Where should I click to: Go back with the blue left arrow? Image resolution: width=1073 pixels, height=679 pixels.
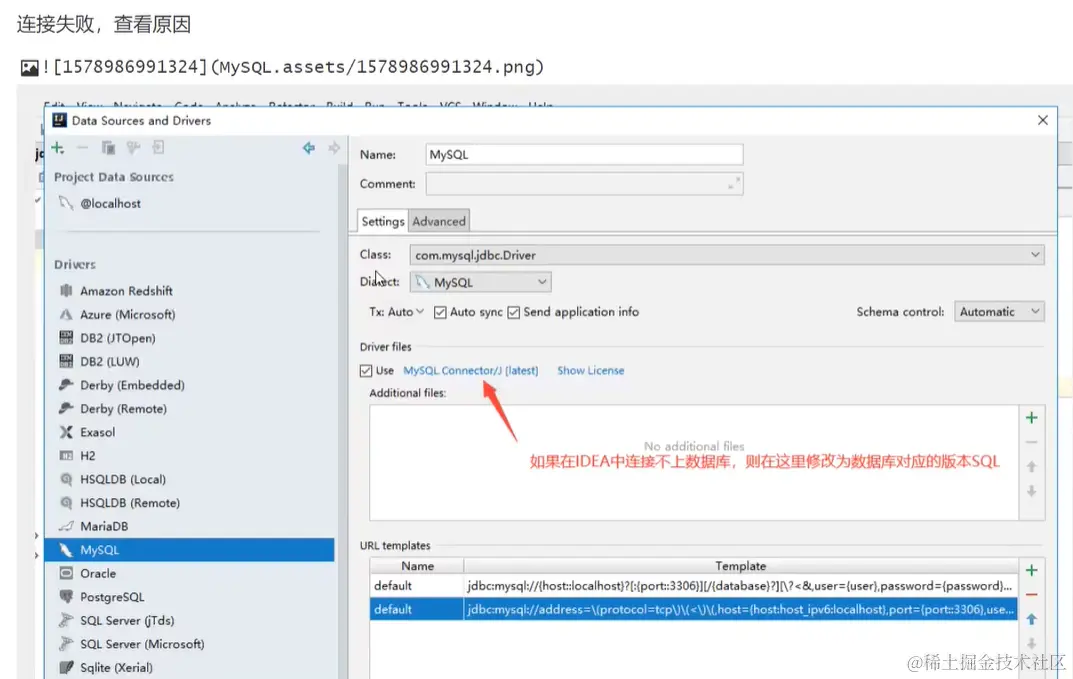pos(309,148)
